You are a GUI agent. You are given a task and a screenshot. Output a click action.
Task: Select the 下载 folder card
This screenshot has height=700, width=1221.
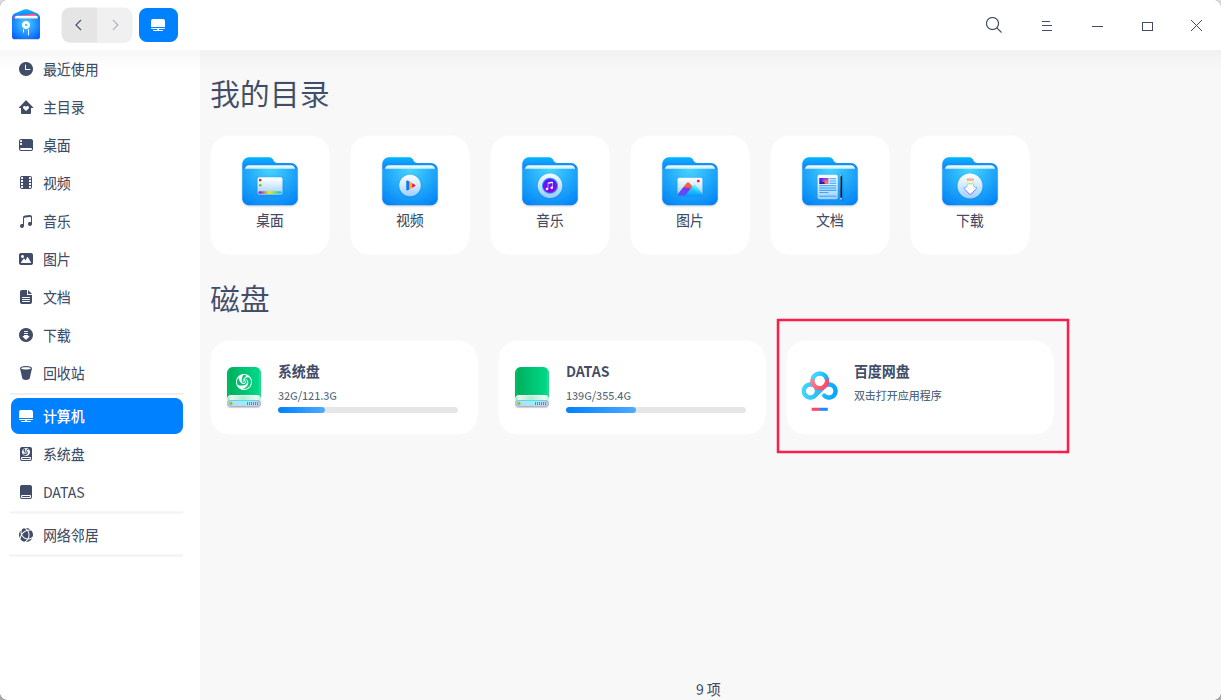970,195
